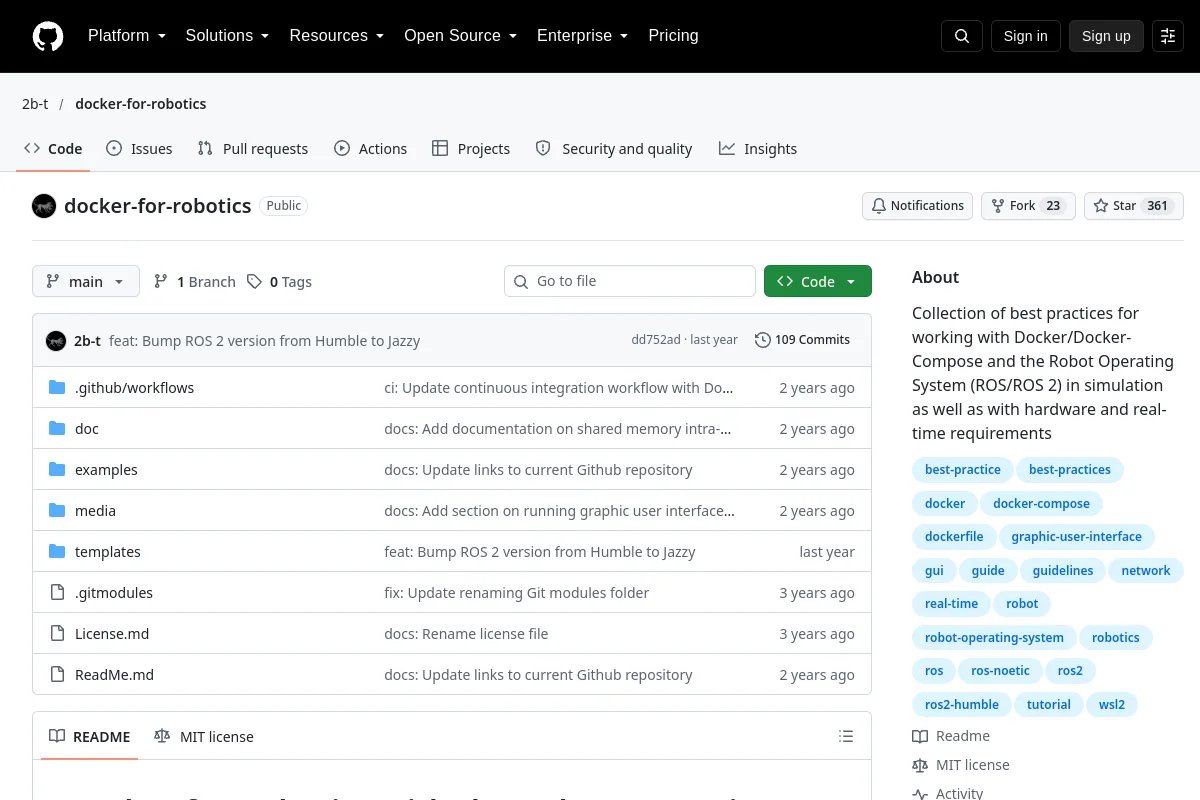Open appearance settings sliders icon
Viewport: 1200px width, 800px height.
1168,36
